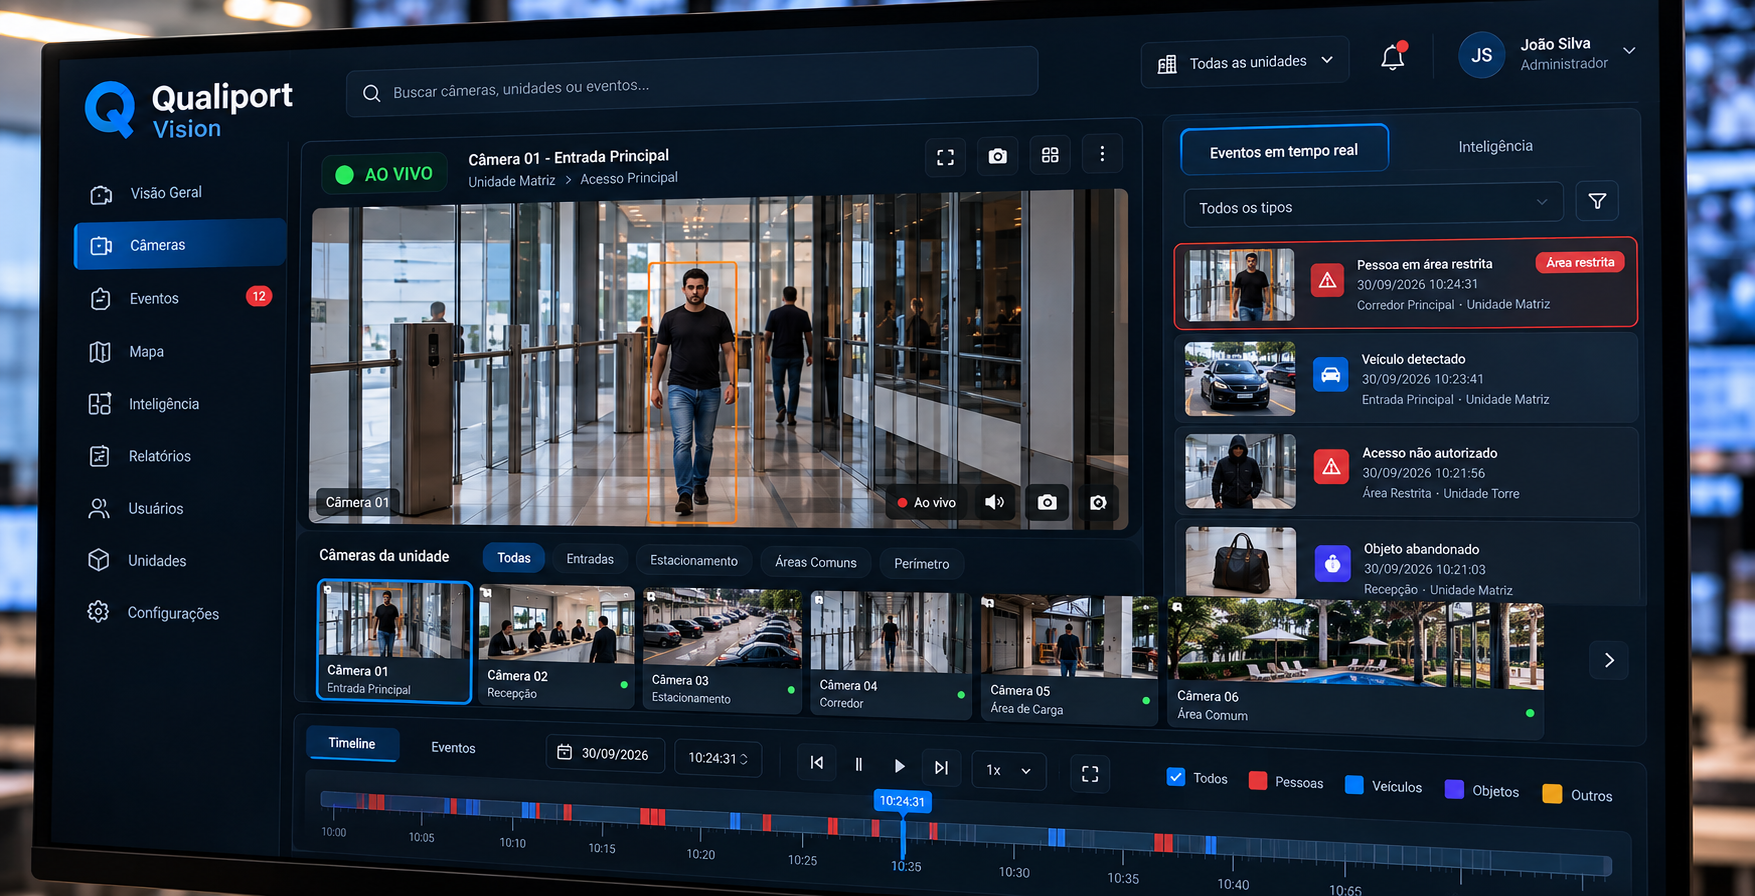Open the 30/09/2026 date picker
This screenshot has width=1755, height=896.
tap(604, 754)
